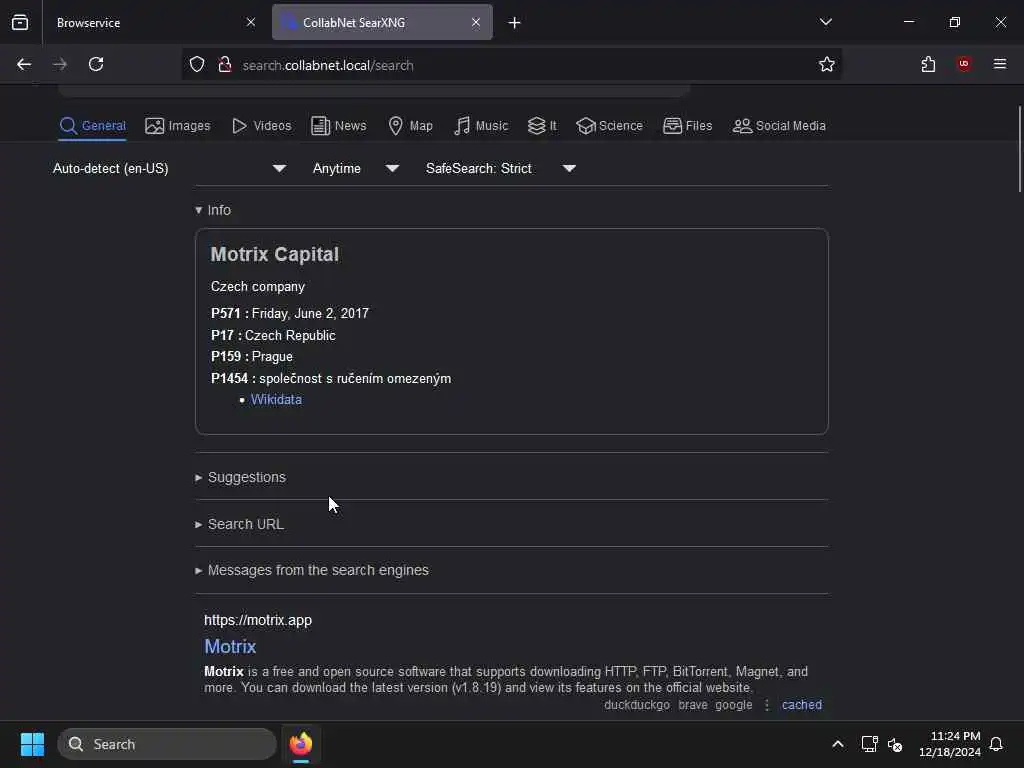The width and height of the screenshot is (1024, 768).
Task: Open a new tab with plus button
Action: [x=515, y=23]
